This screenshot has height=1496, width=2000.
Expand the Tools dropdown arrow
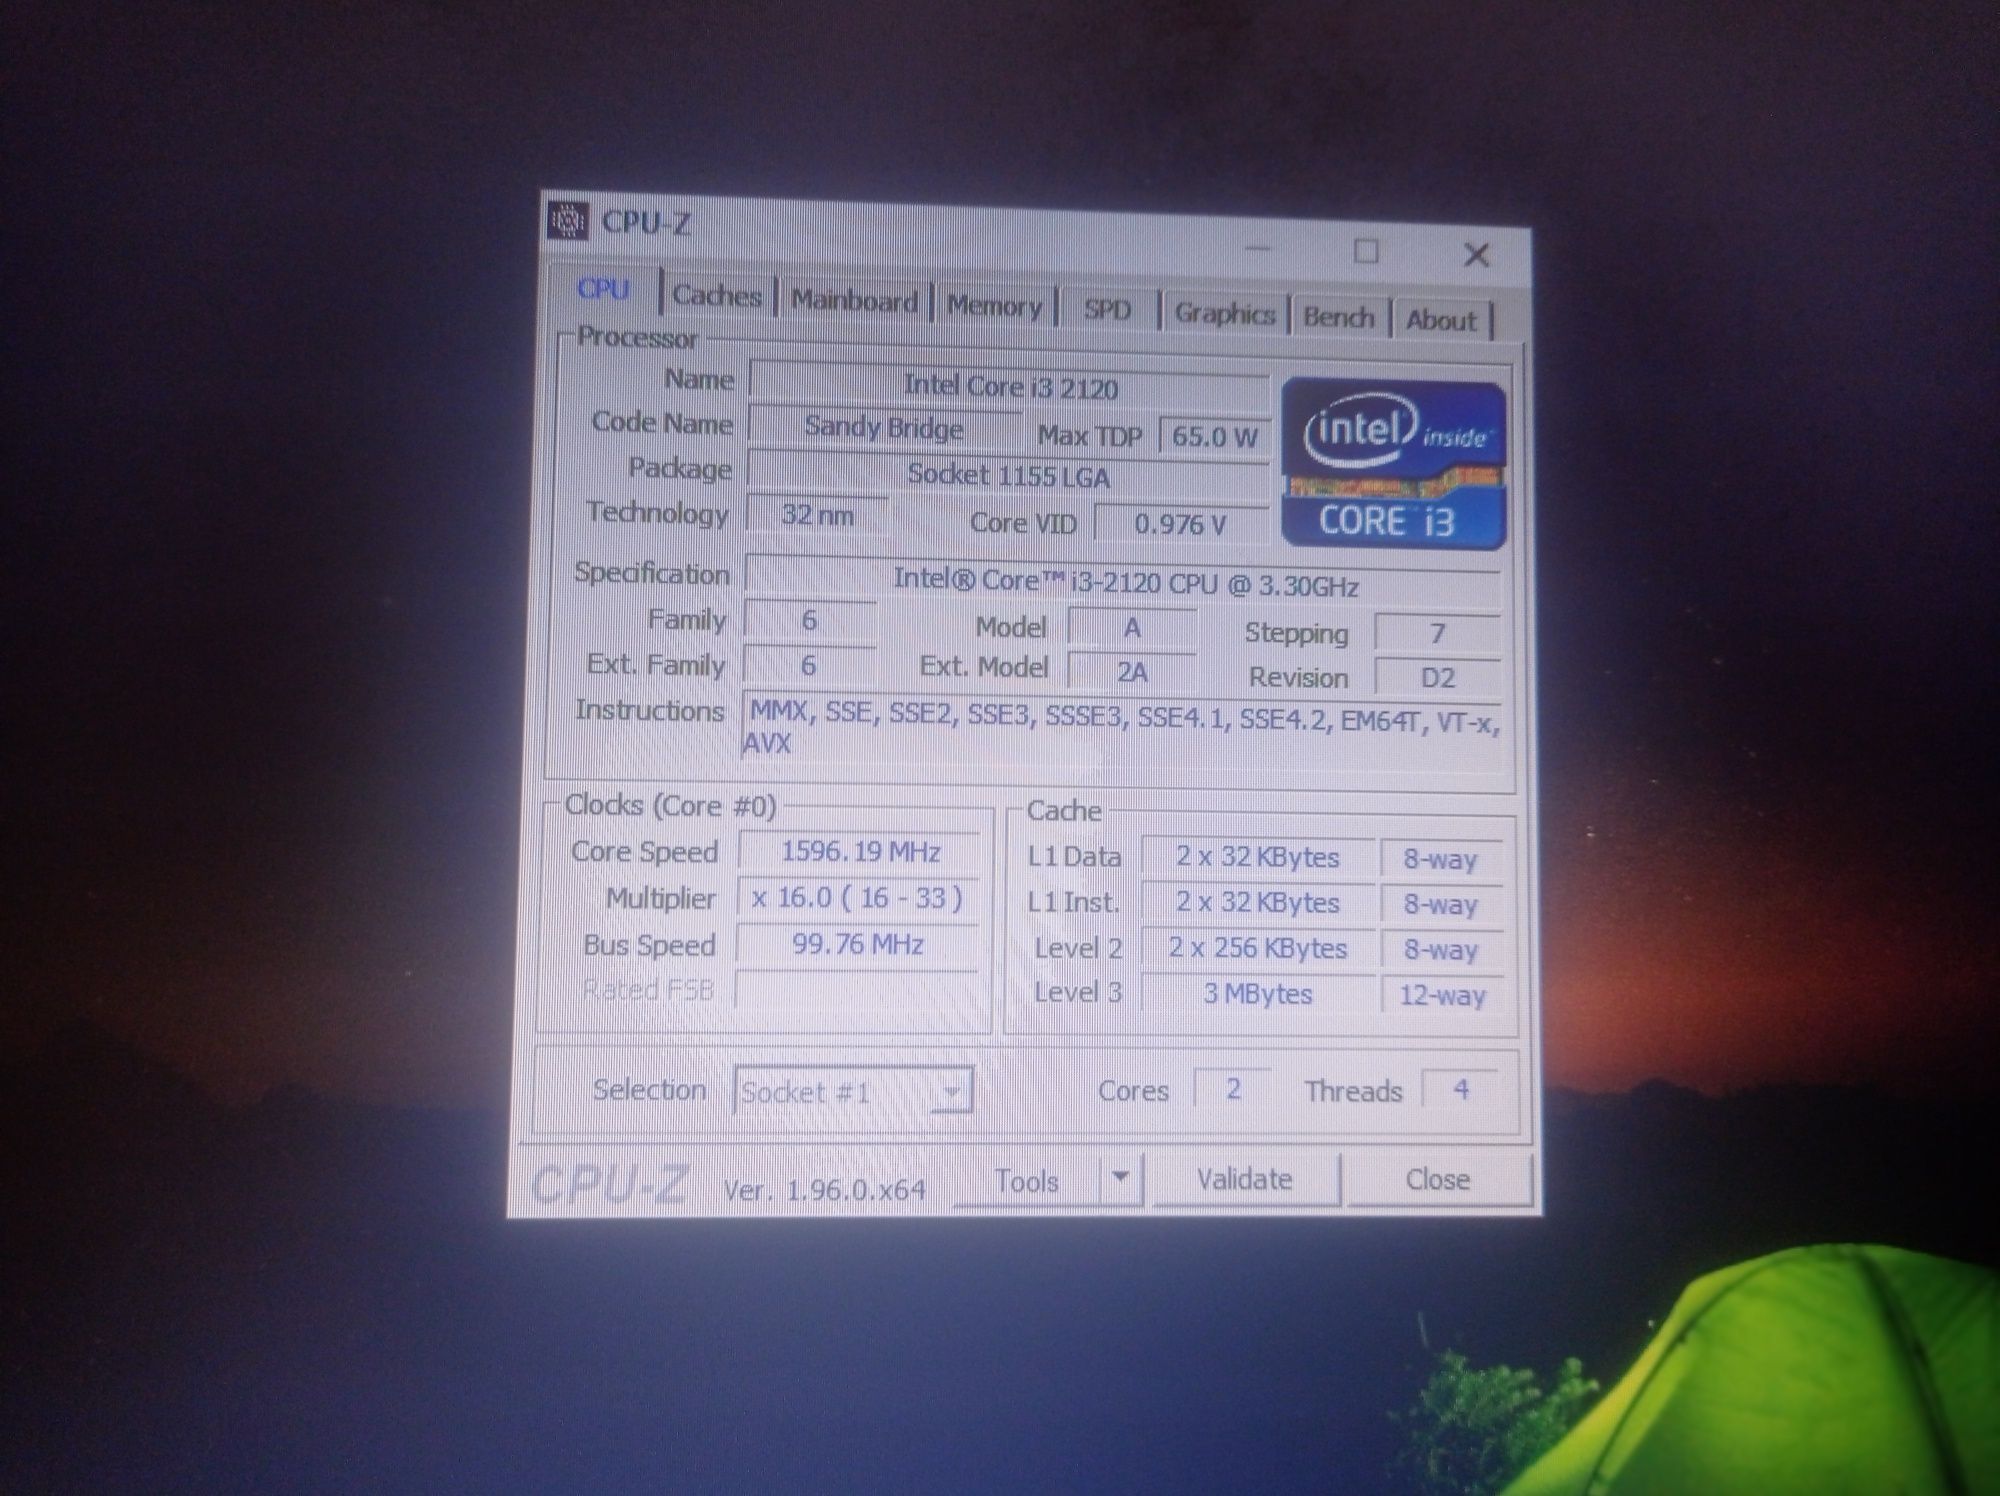(x=1121, y=1179)
